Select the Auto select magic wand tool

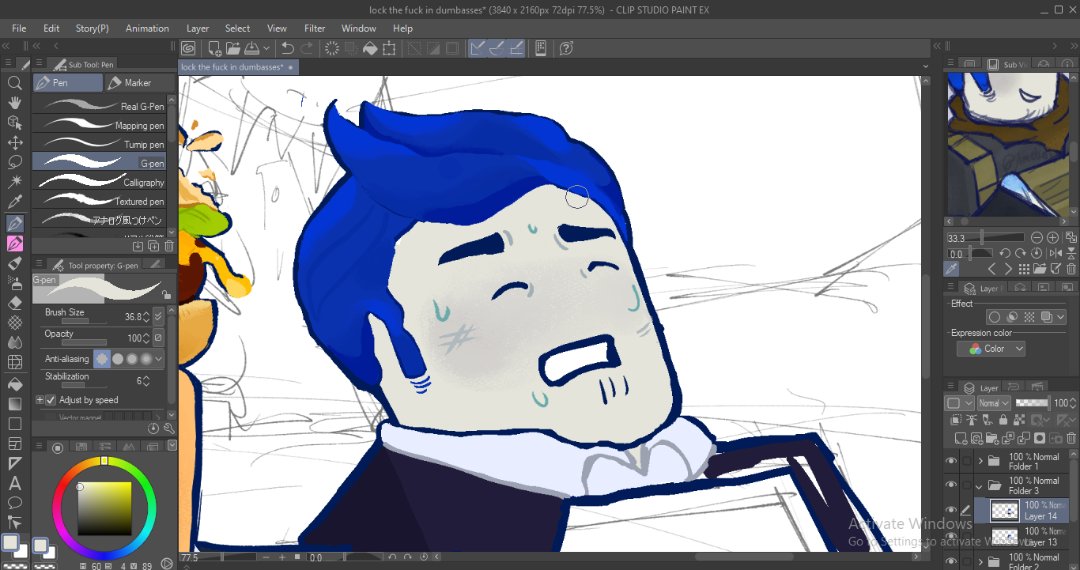coord(14,182)
